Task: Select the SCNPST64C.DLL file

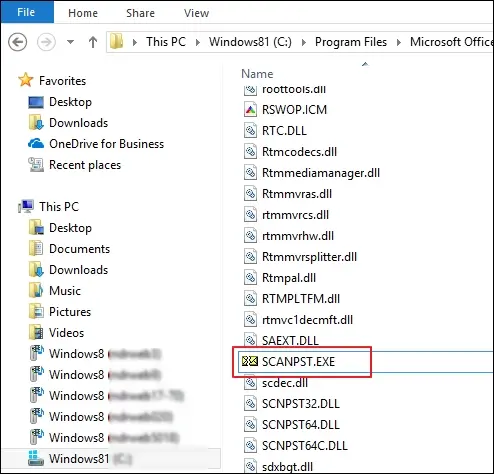Action: coord(305,446)
